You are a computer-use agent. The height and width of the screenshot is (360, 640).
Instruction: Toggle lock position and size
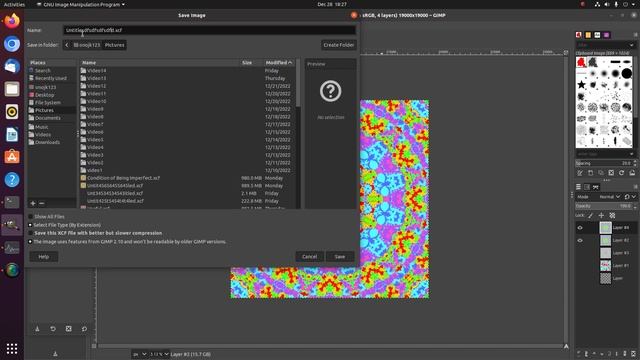(x=601, y=216)
